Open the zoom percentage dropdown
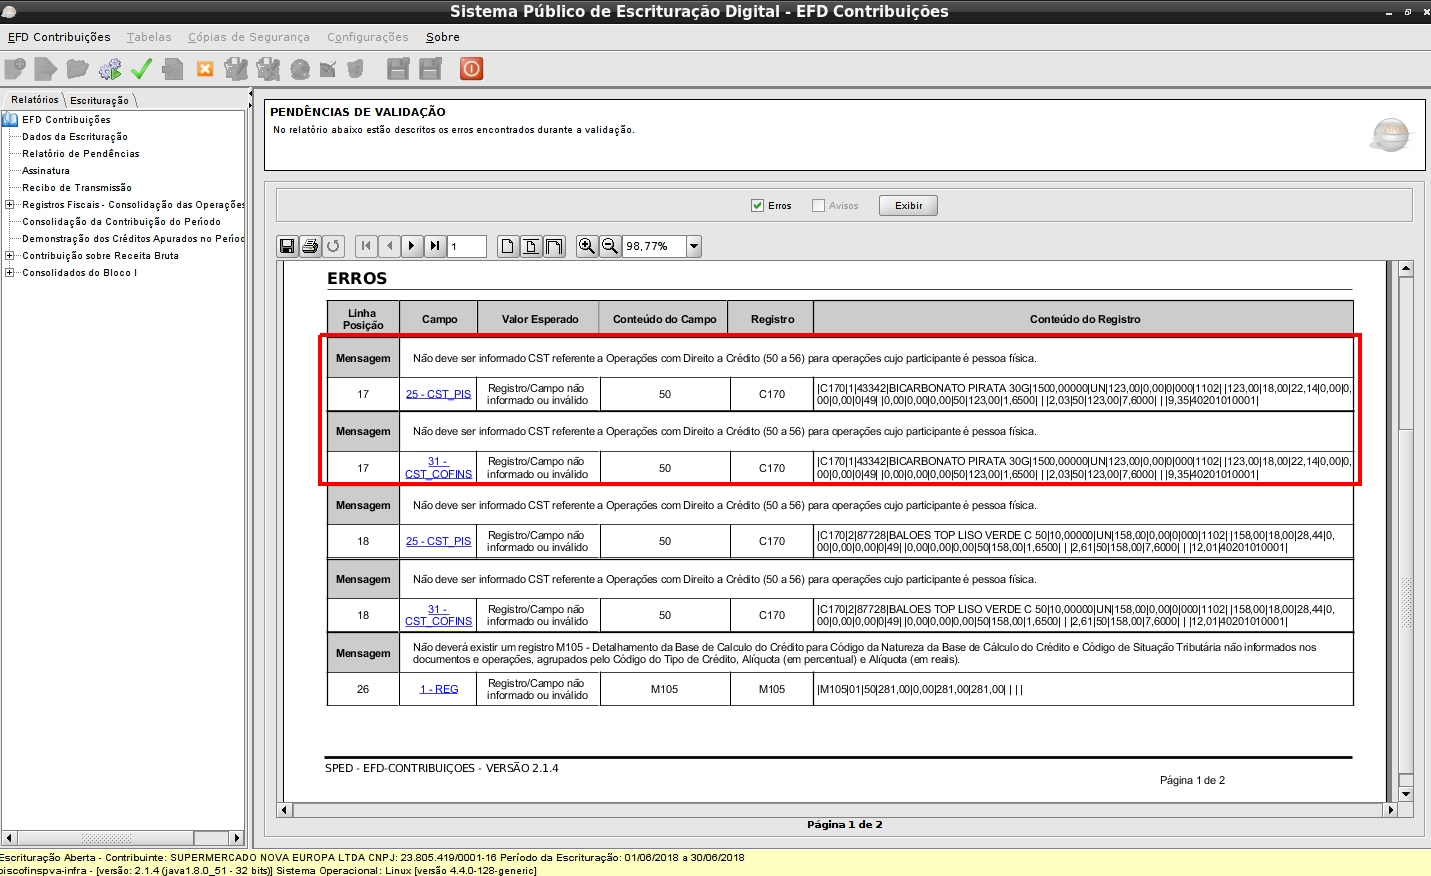 [x=694, y=246]
